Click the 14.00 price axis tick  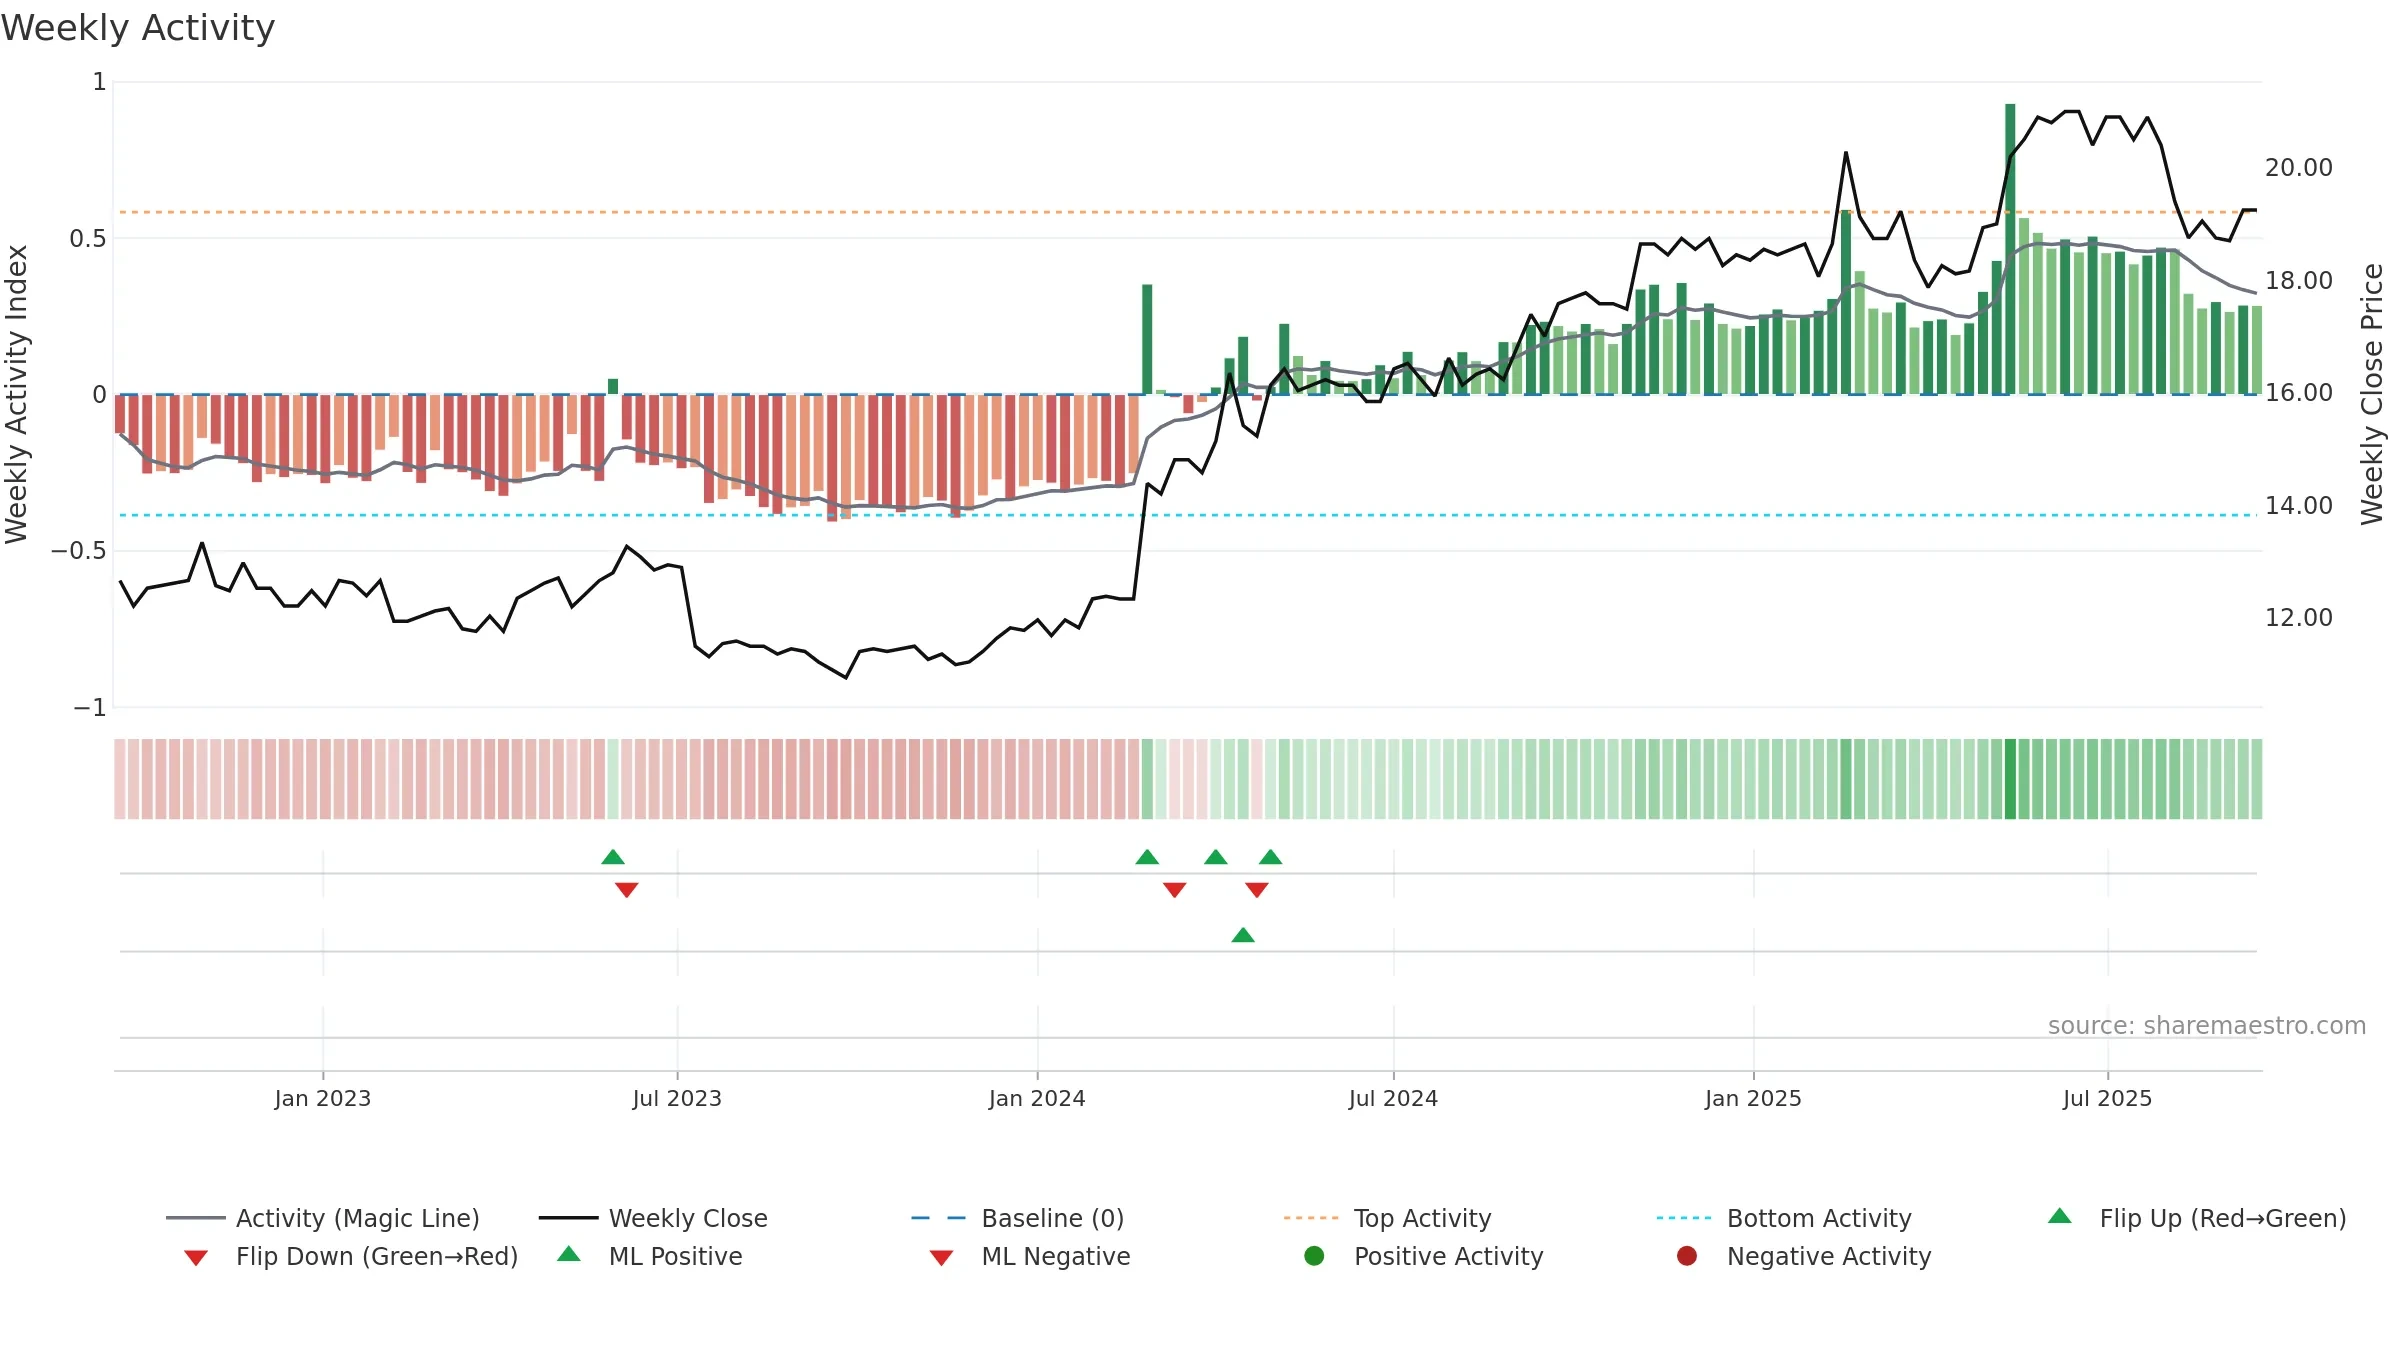click(2299, 506)
